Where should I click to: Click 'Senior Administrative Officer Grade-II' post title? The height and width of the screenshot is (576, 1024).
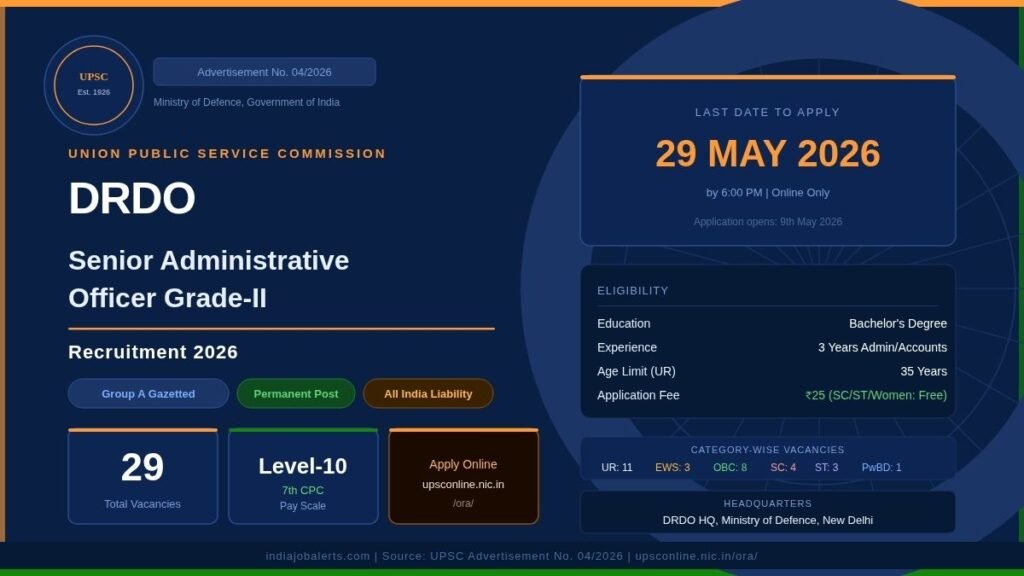tap(209, 280)
